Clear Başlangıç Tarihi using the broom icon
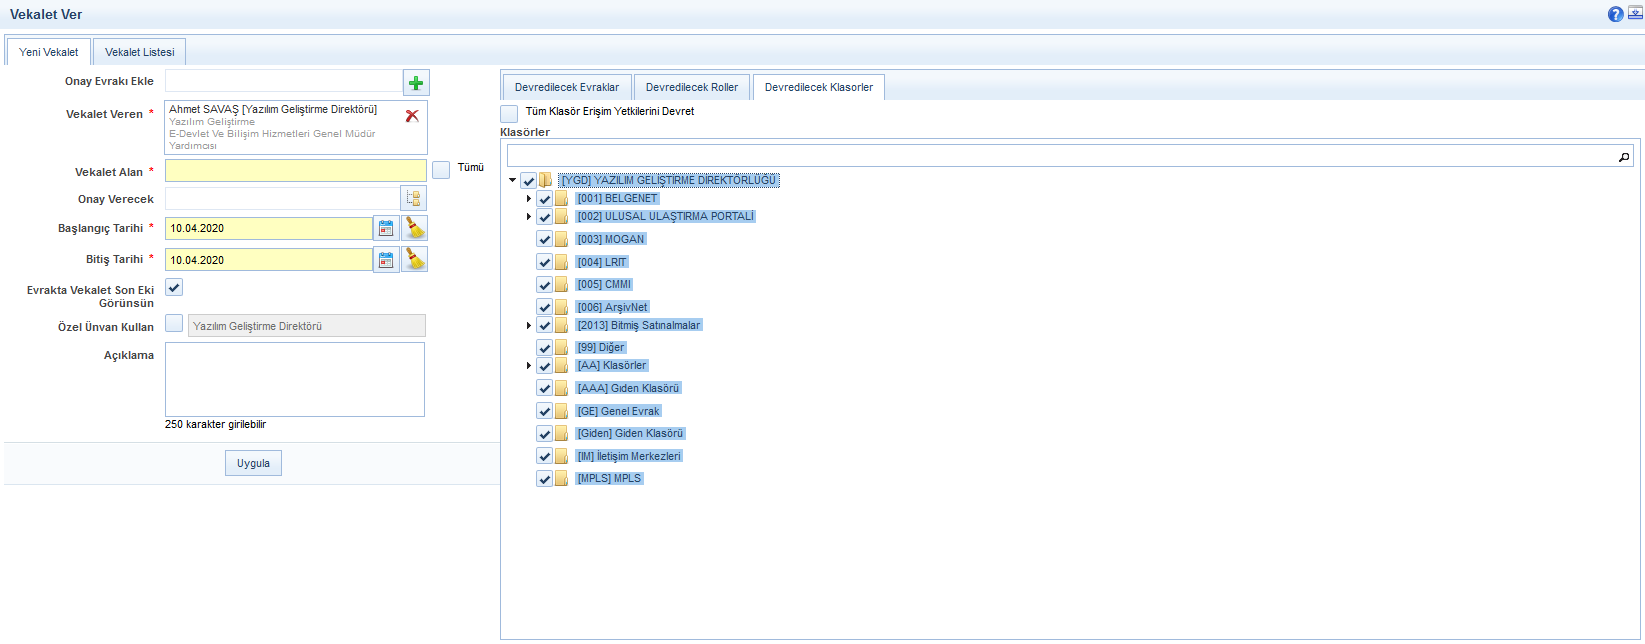This screenshot has height=644, width=1645. 415,229
